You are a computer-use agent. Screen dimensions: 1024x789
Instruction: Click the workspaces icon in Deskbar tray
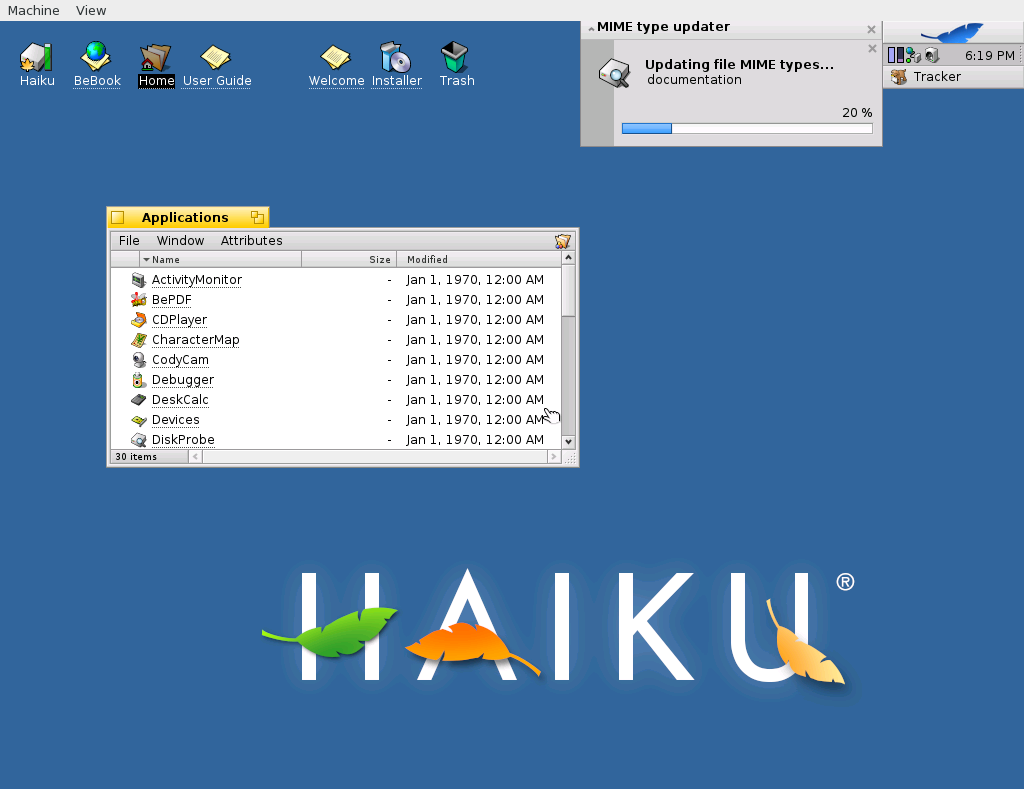coord(895,56)
